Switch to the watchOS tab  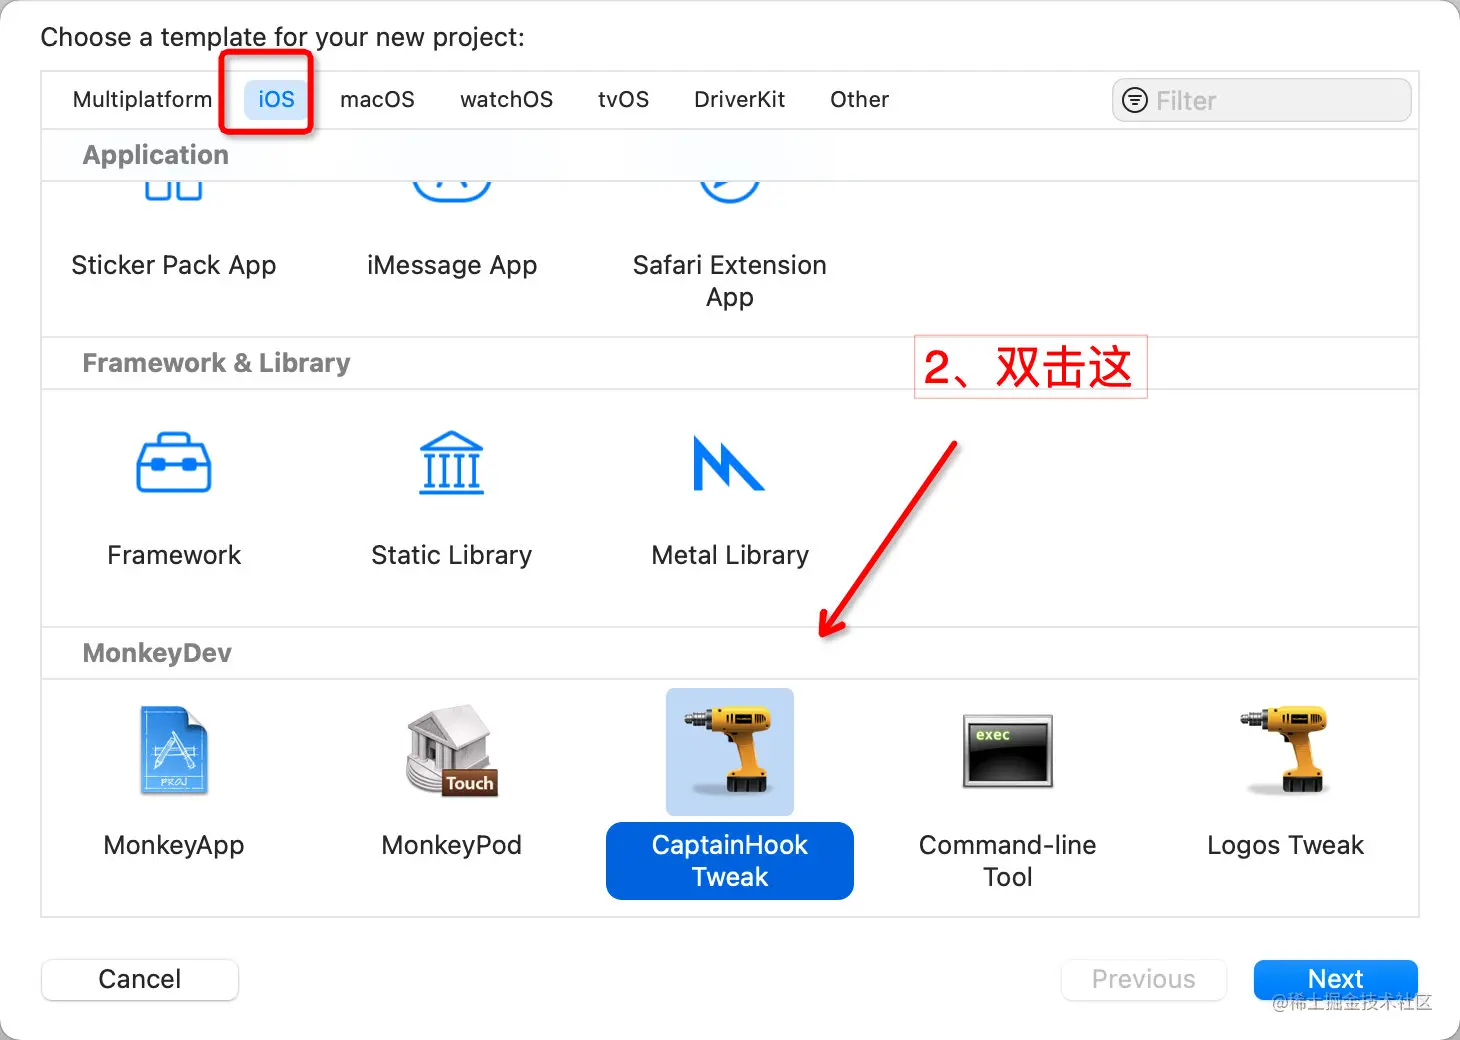506,100
